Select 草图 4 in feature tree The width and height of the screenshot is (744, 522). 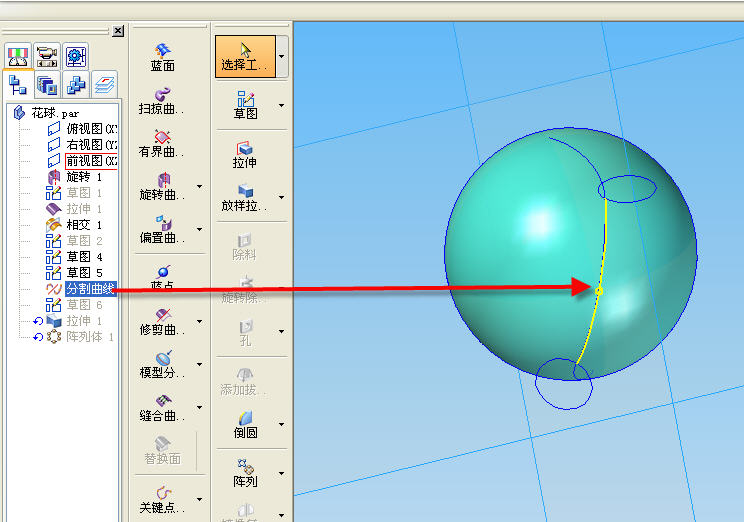(x=74, y=257)
